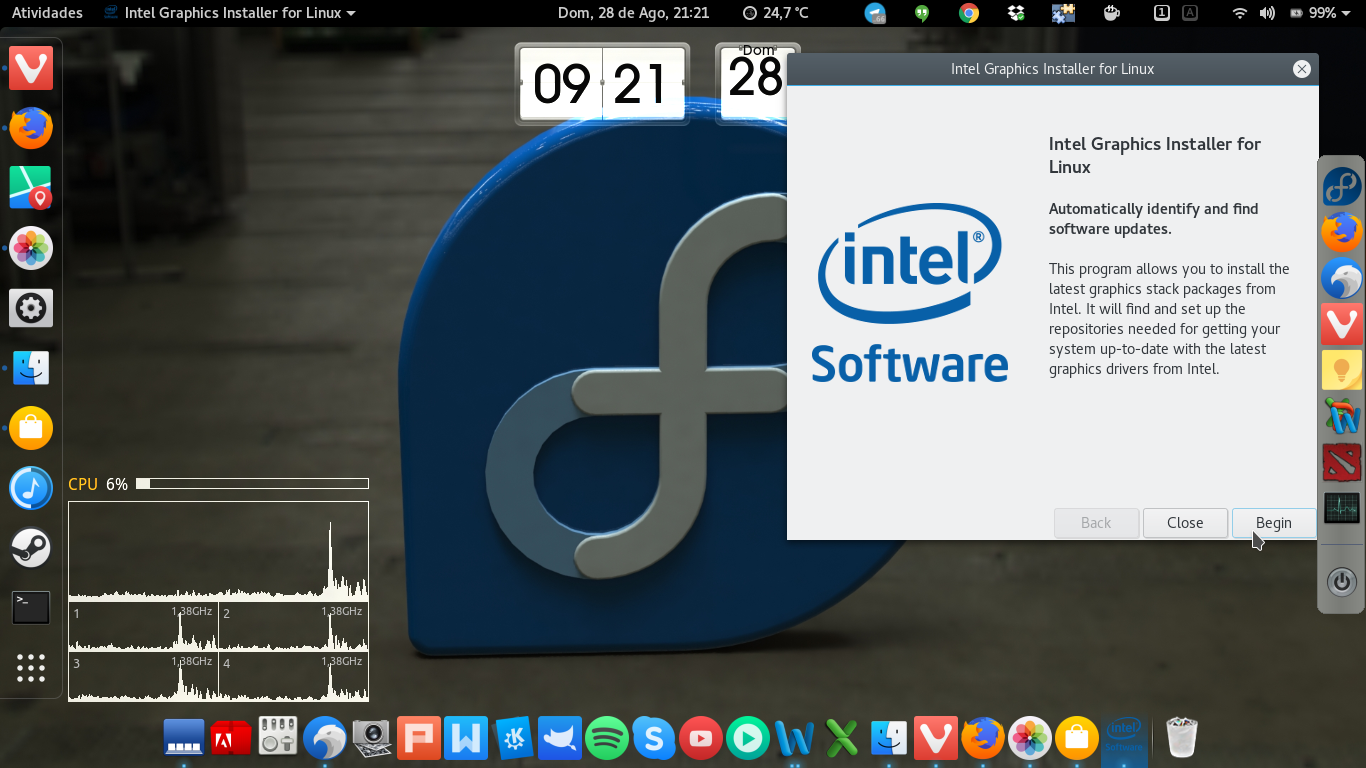Click the Intel Software icon in dock
Image resolution: width=1366 pixels, height=768 pixels.
point(1124,738)
